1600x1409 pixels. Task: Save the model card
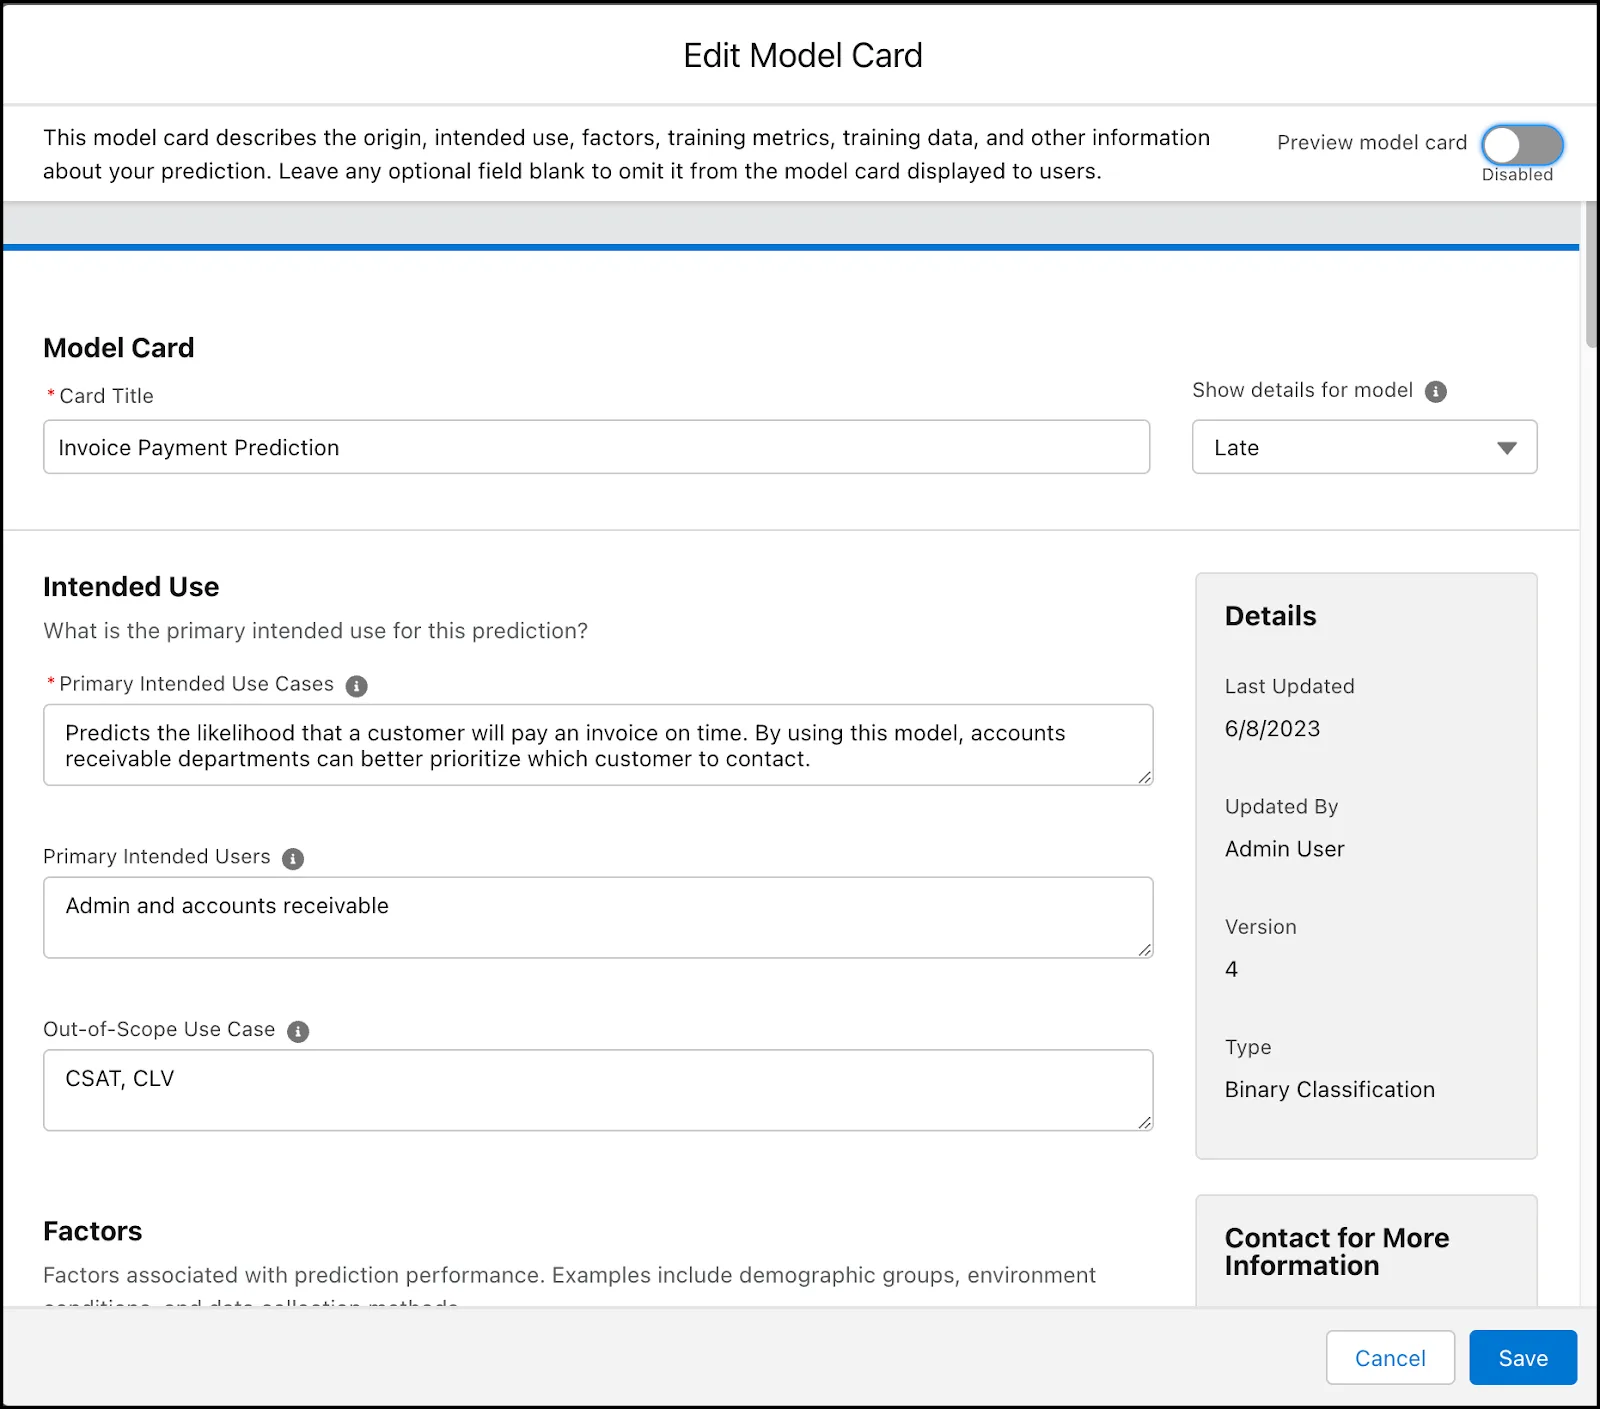[x=1523, y=1358]
